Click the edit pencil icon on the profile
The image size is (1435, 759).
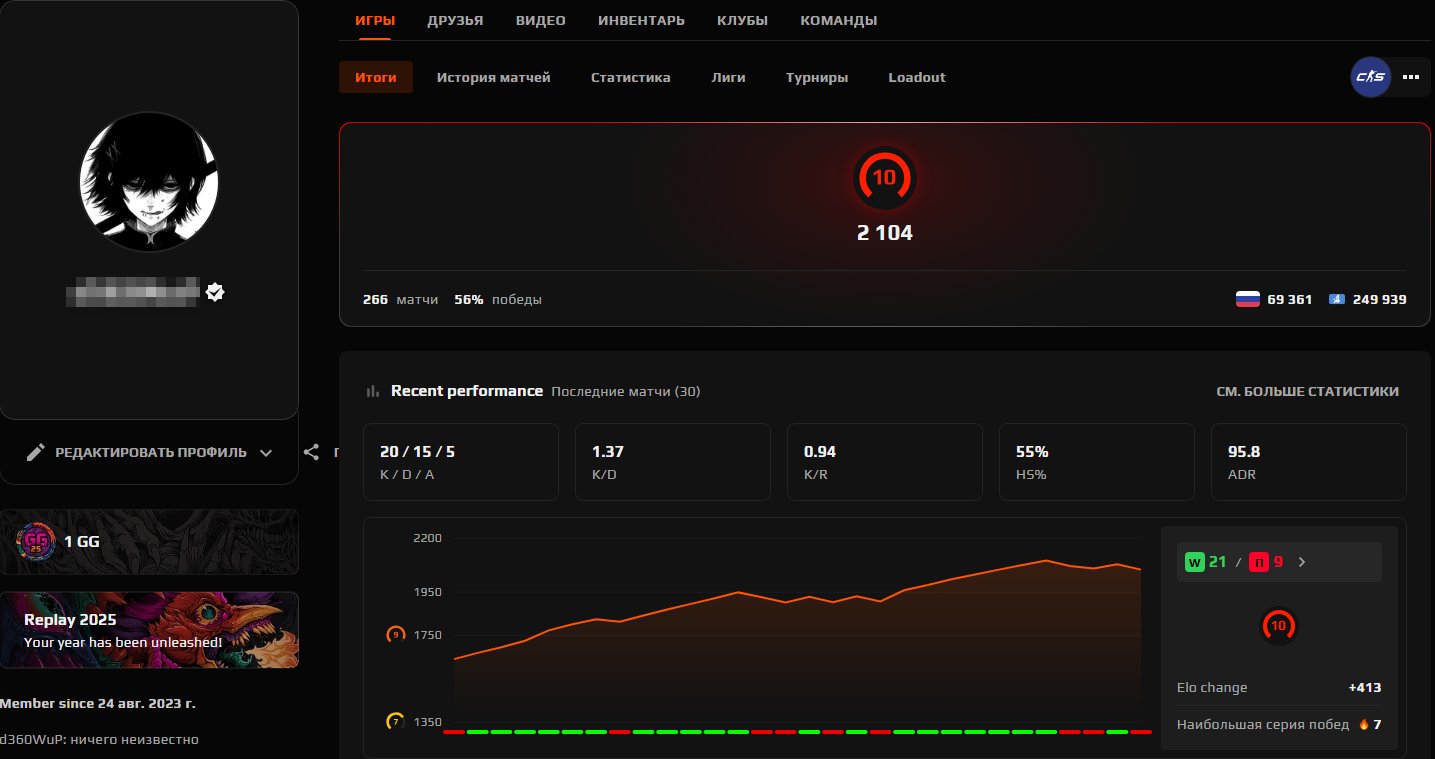[37, 452]
